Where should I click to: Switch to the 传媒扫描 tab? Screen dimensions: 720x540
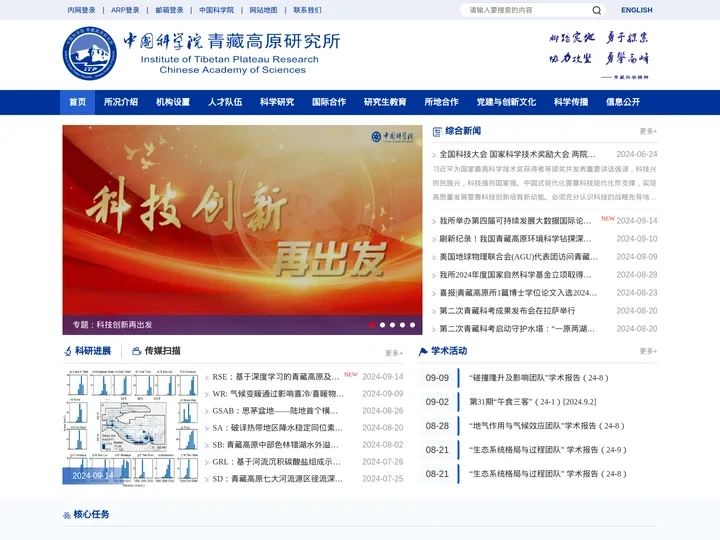point(163,351)
